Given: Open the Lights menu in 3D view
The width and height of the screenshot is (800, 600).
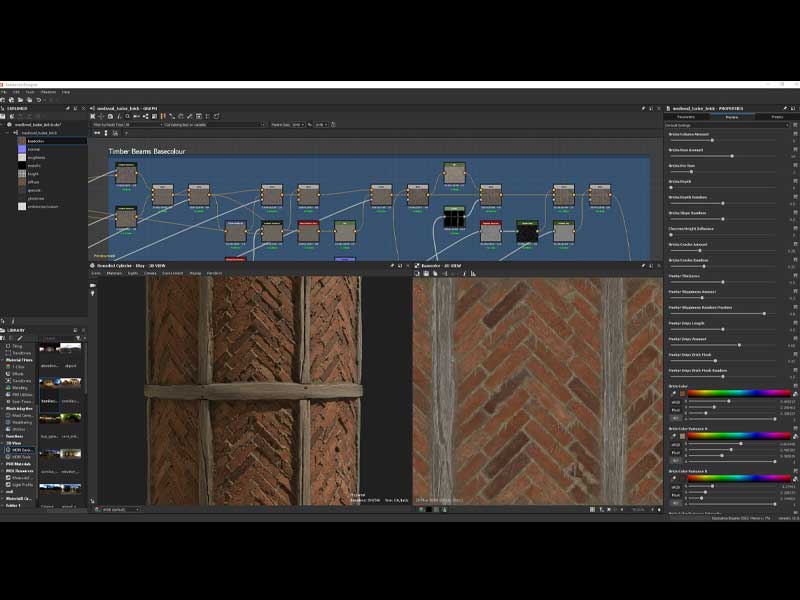Looking at the screenshot, I should 132,273.
